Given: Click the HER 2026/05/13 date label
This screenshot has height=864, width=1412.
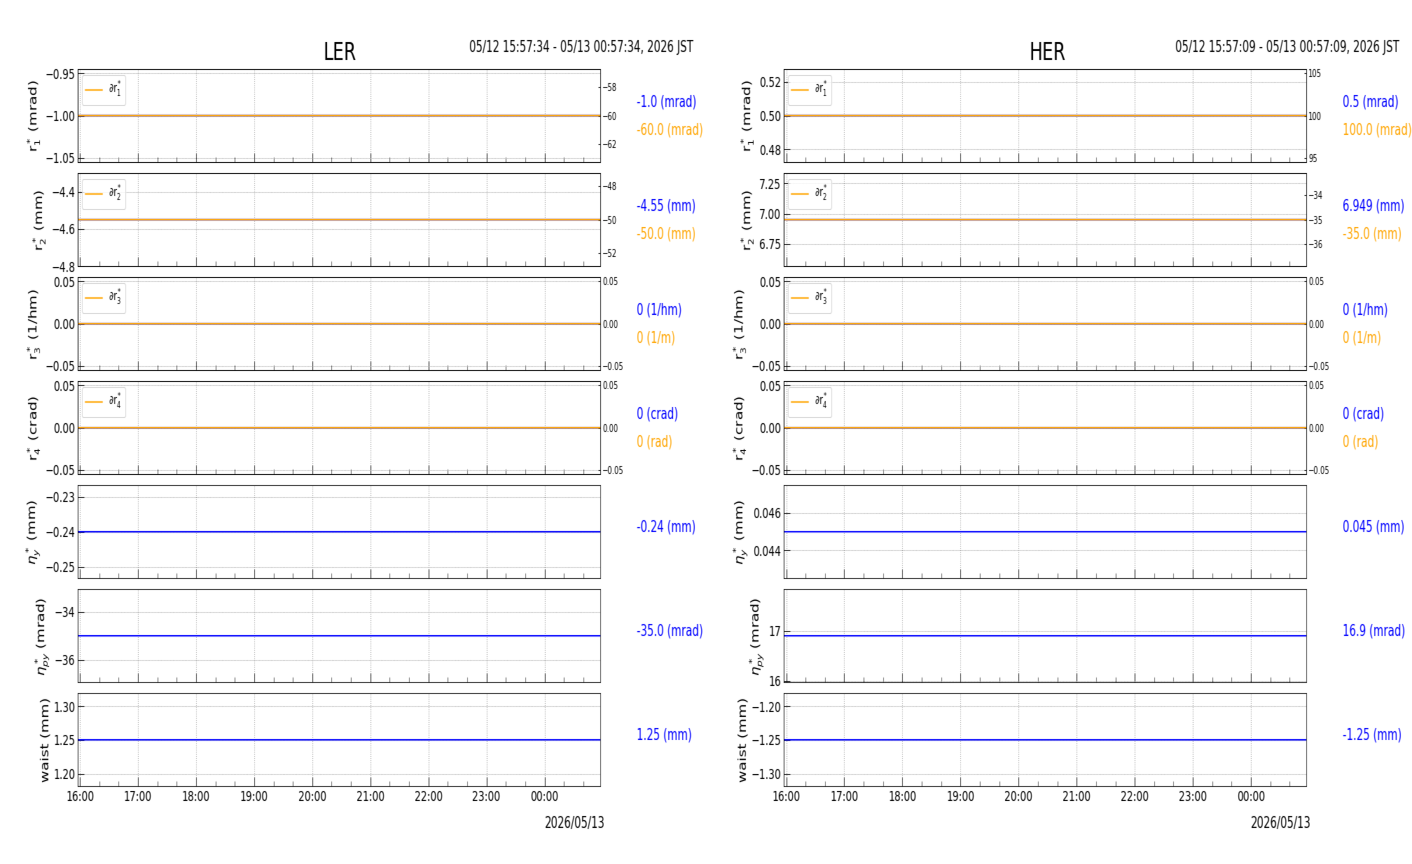Looking at the screenshot, I should pos(1280,823).
